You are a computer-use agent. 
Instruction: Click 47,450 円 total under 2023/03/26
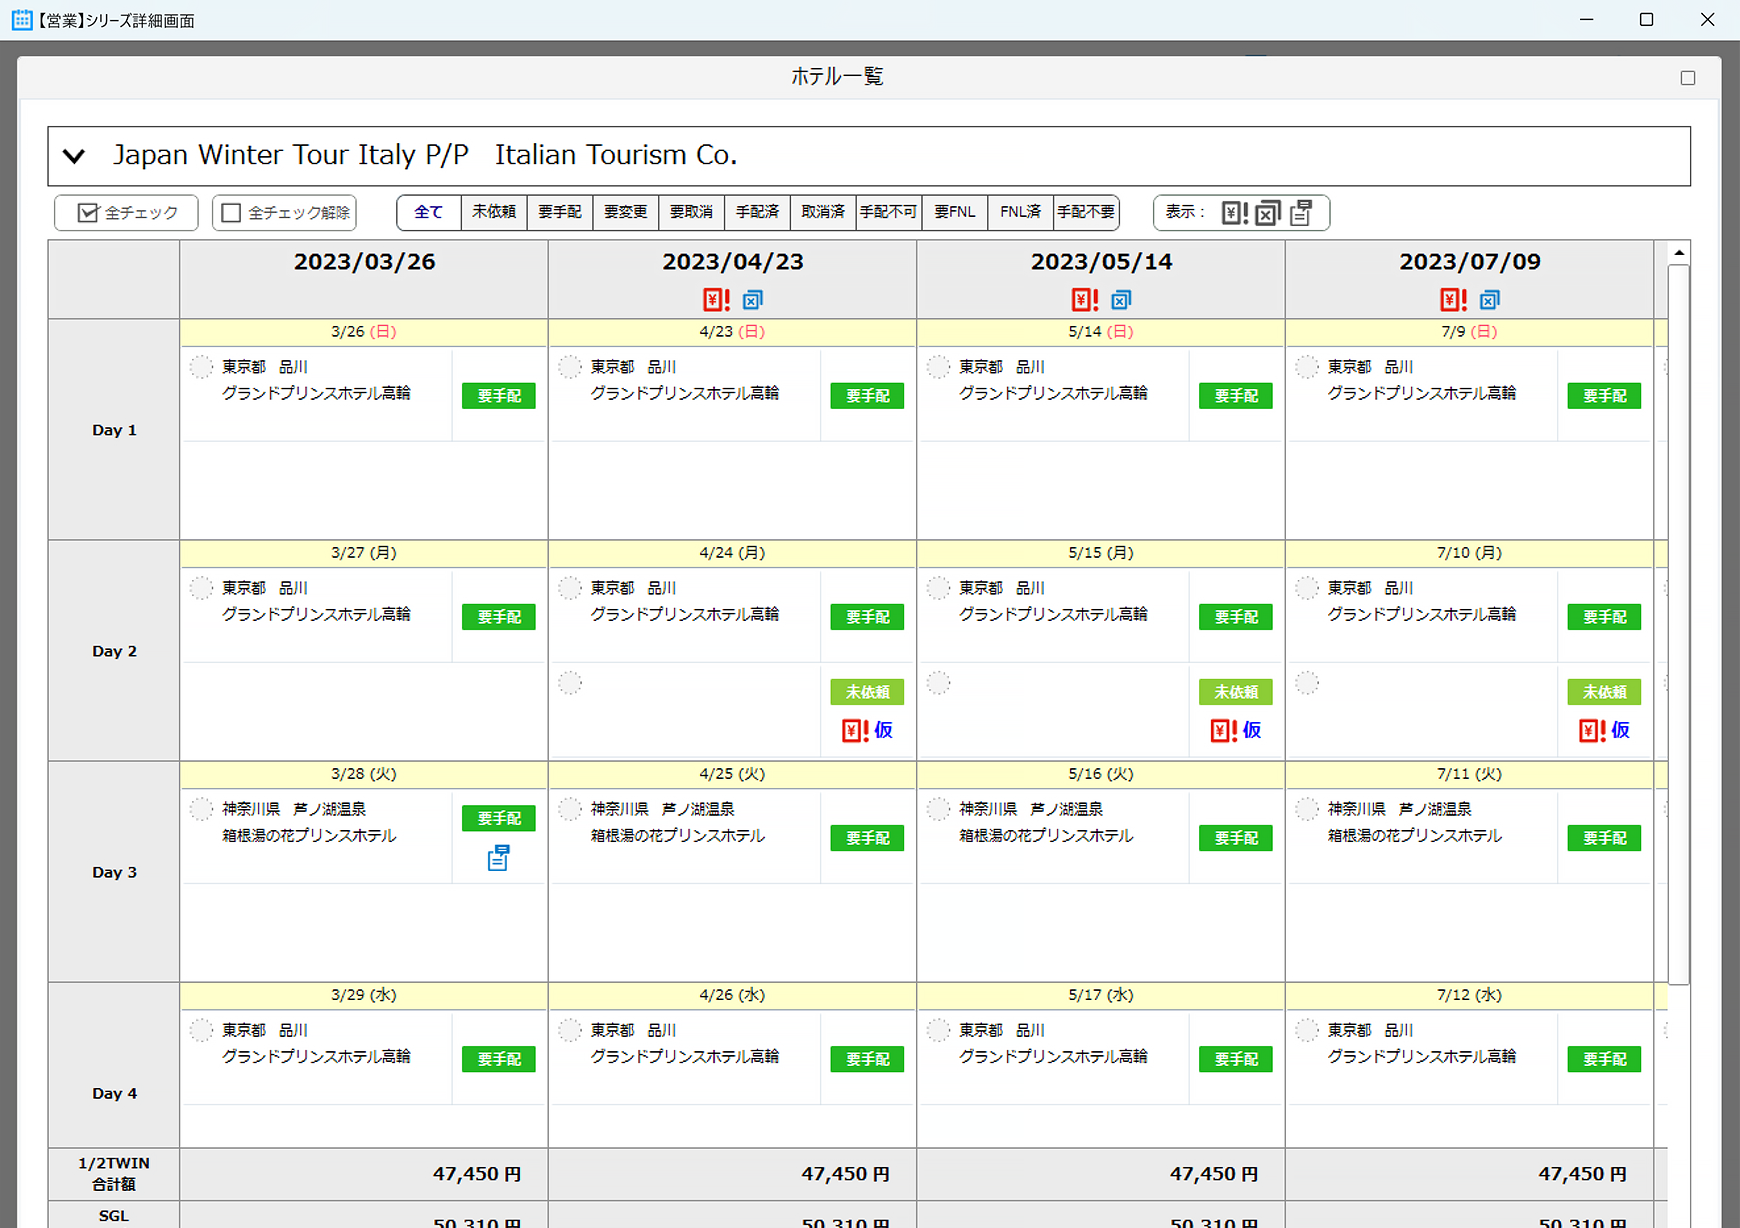click(x=477, y=1174)
